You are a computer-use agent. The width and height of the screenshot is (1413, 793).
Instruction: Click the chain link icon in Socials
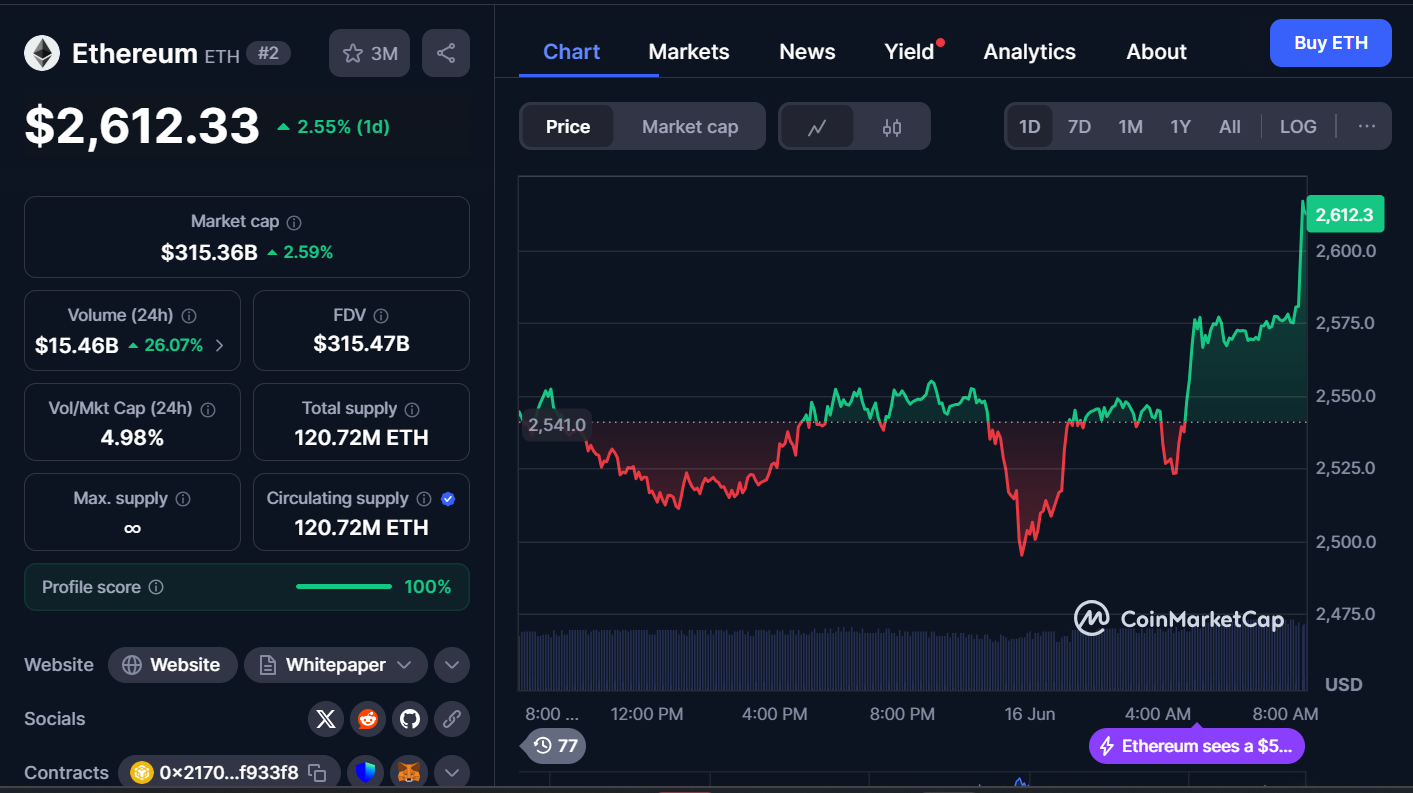[x=451, y=718]
